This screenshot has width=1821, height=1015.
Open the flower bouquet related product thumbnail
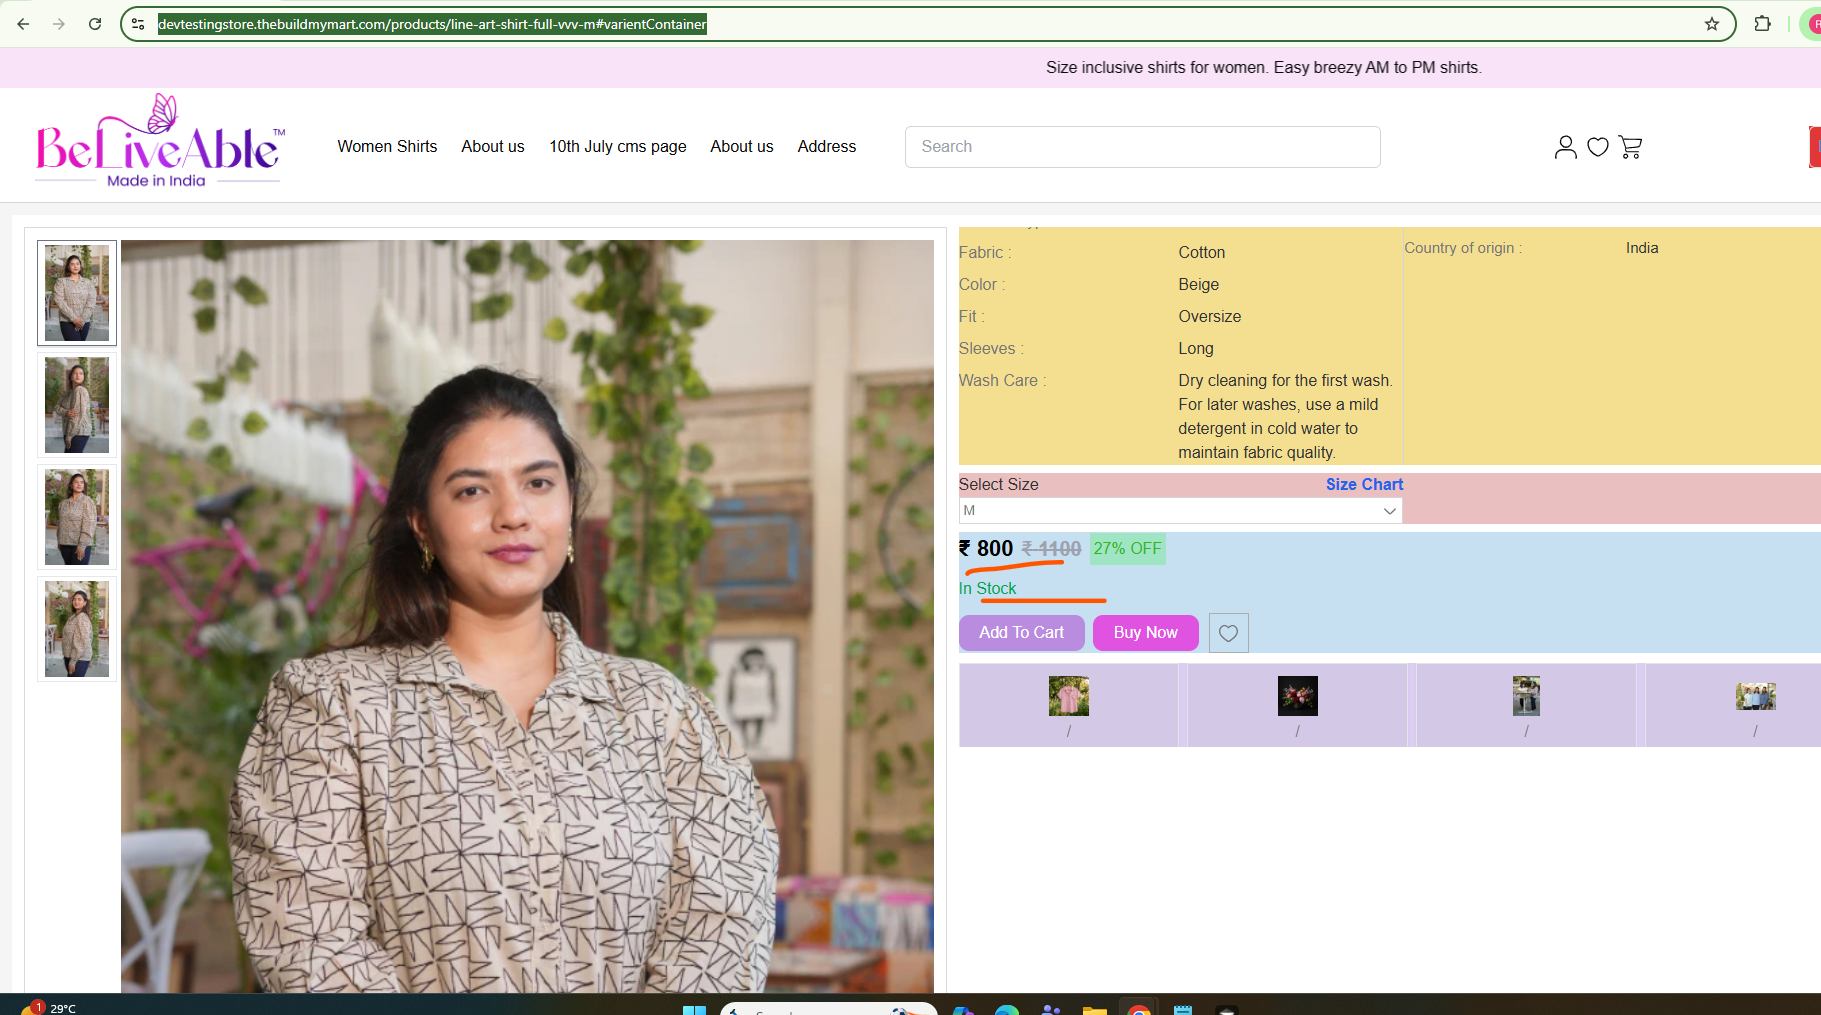point(1298,696)
